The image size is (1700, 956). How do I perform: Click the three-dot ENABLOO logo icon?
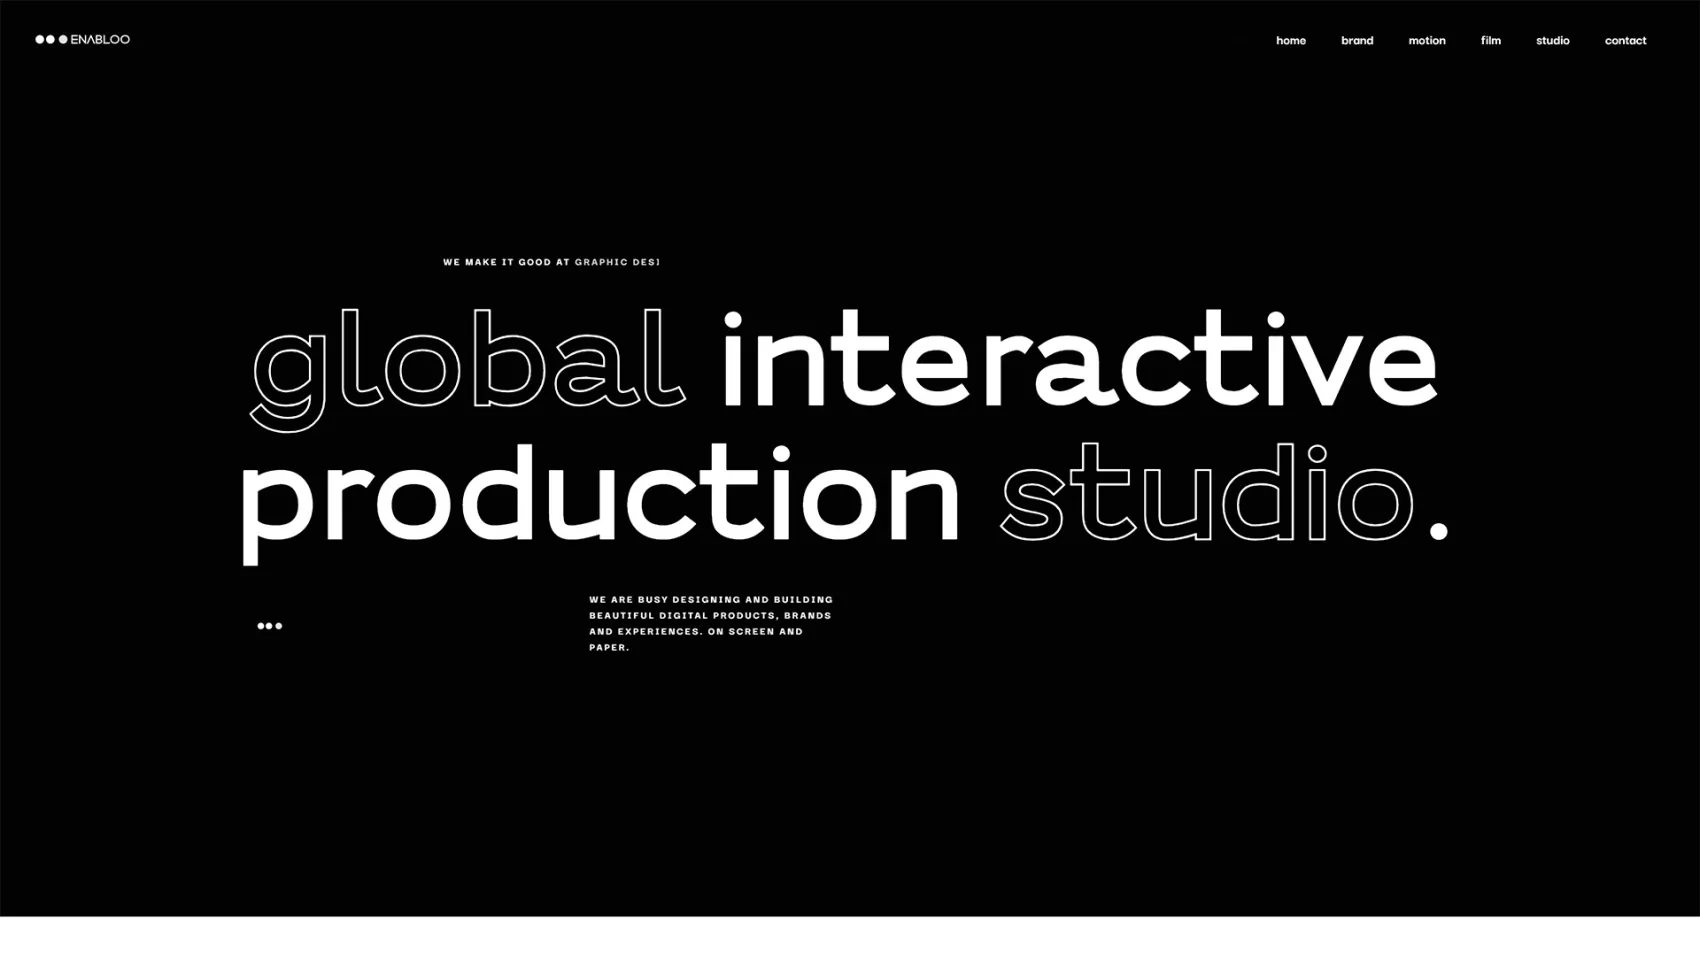(51, 40)
